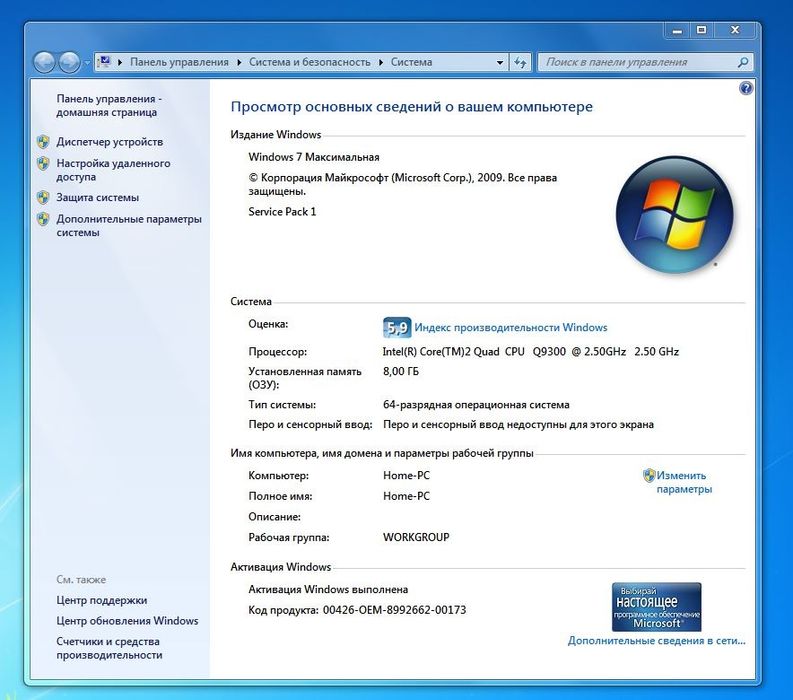Open 'Центр поддержки' link
Screen dimensions: 793x700
click(x=102, y=600)
